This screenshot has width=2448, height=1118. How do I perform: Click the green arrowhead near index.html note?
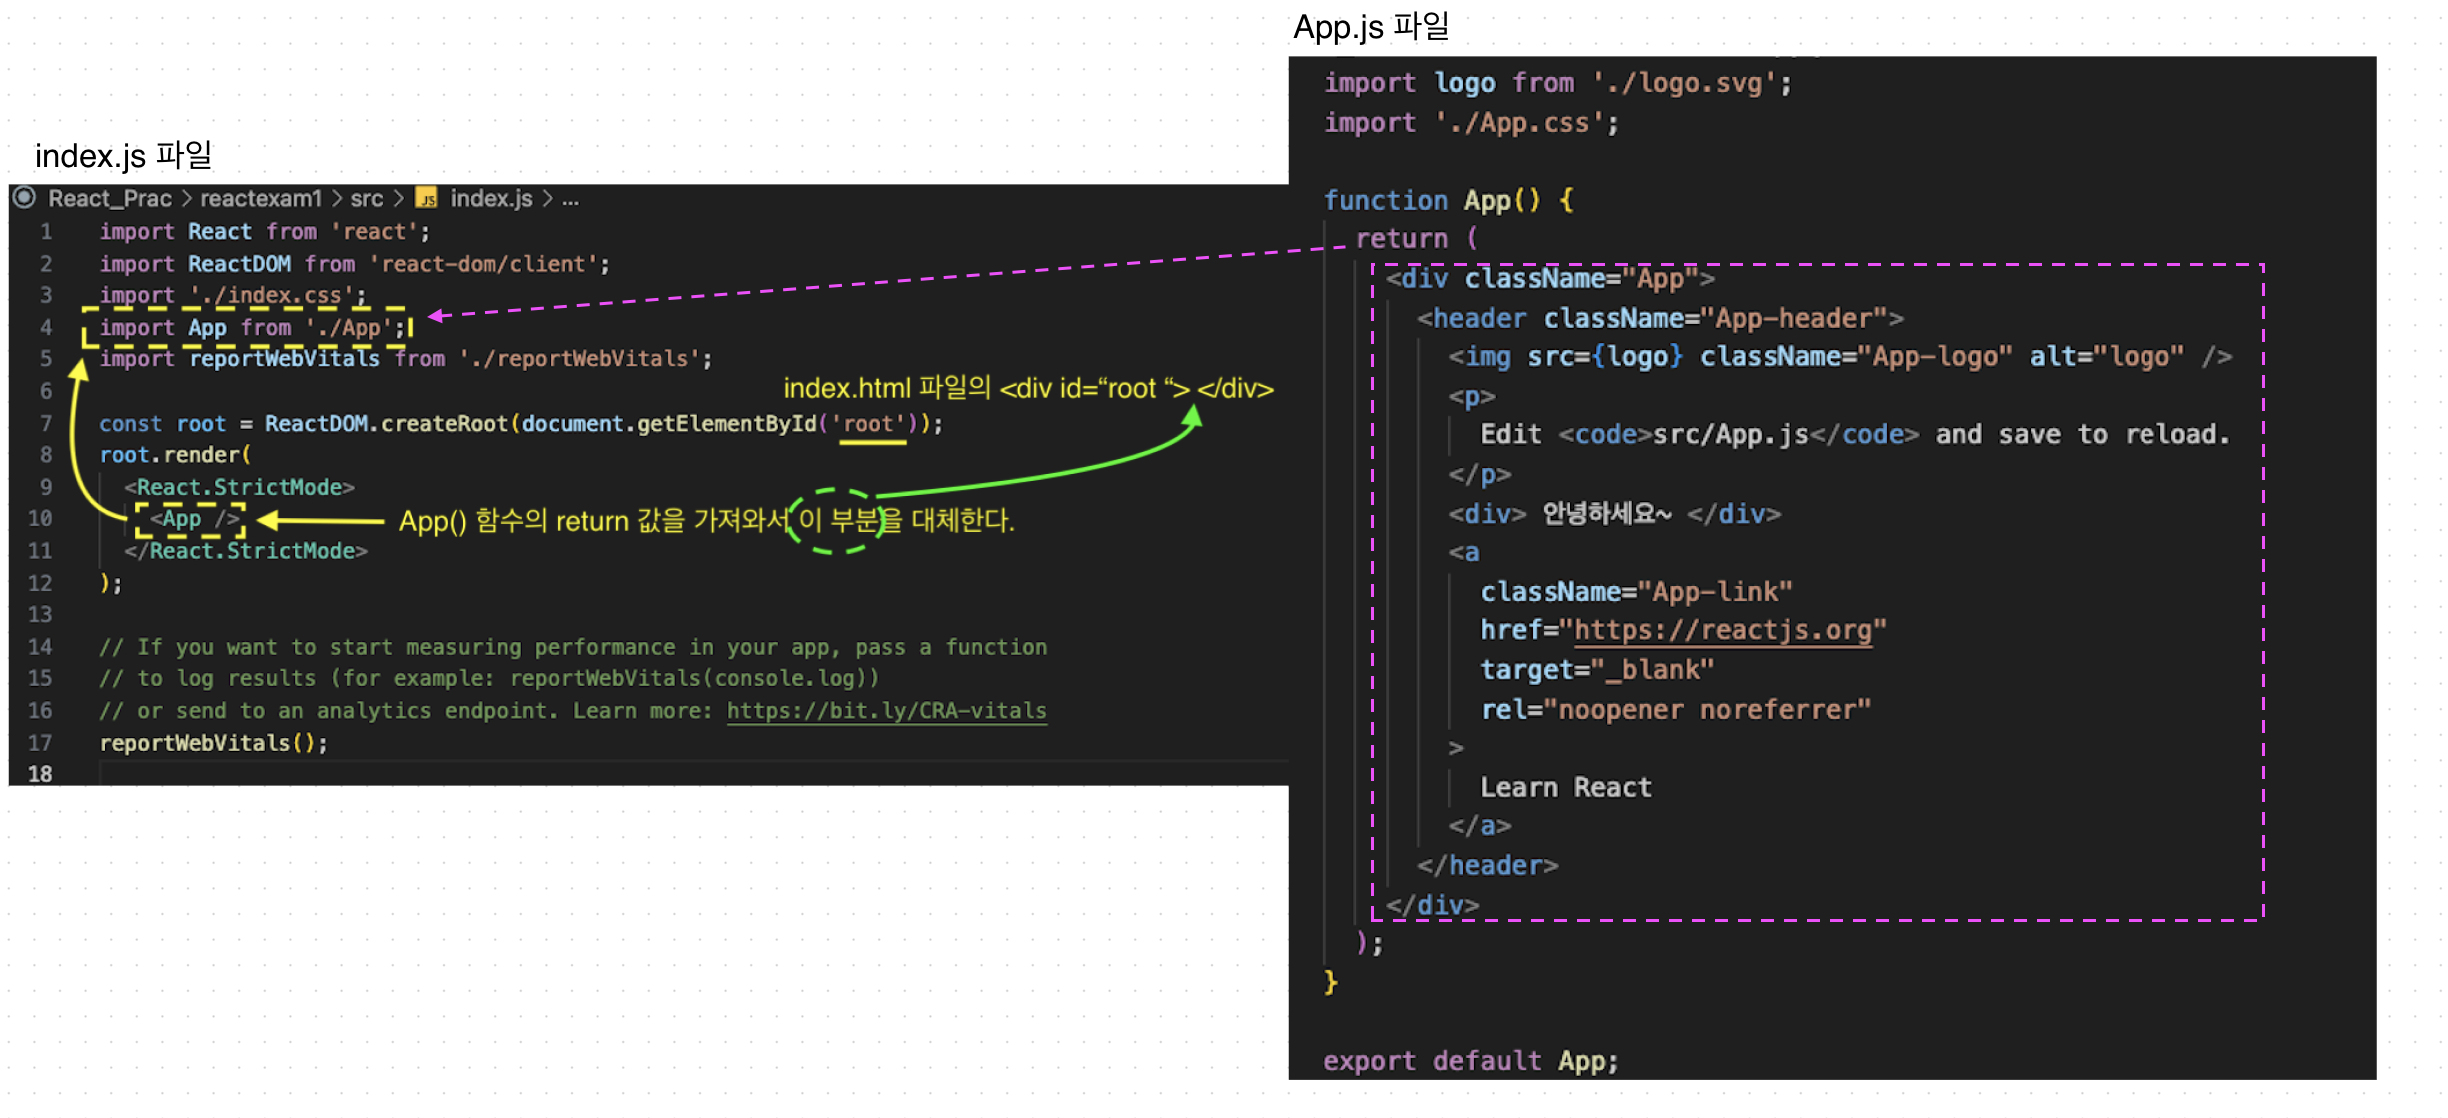coord(1191,417)
